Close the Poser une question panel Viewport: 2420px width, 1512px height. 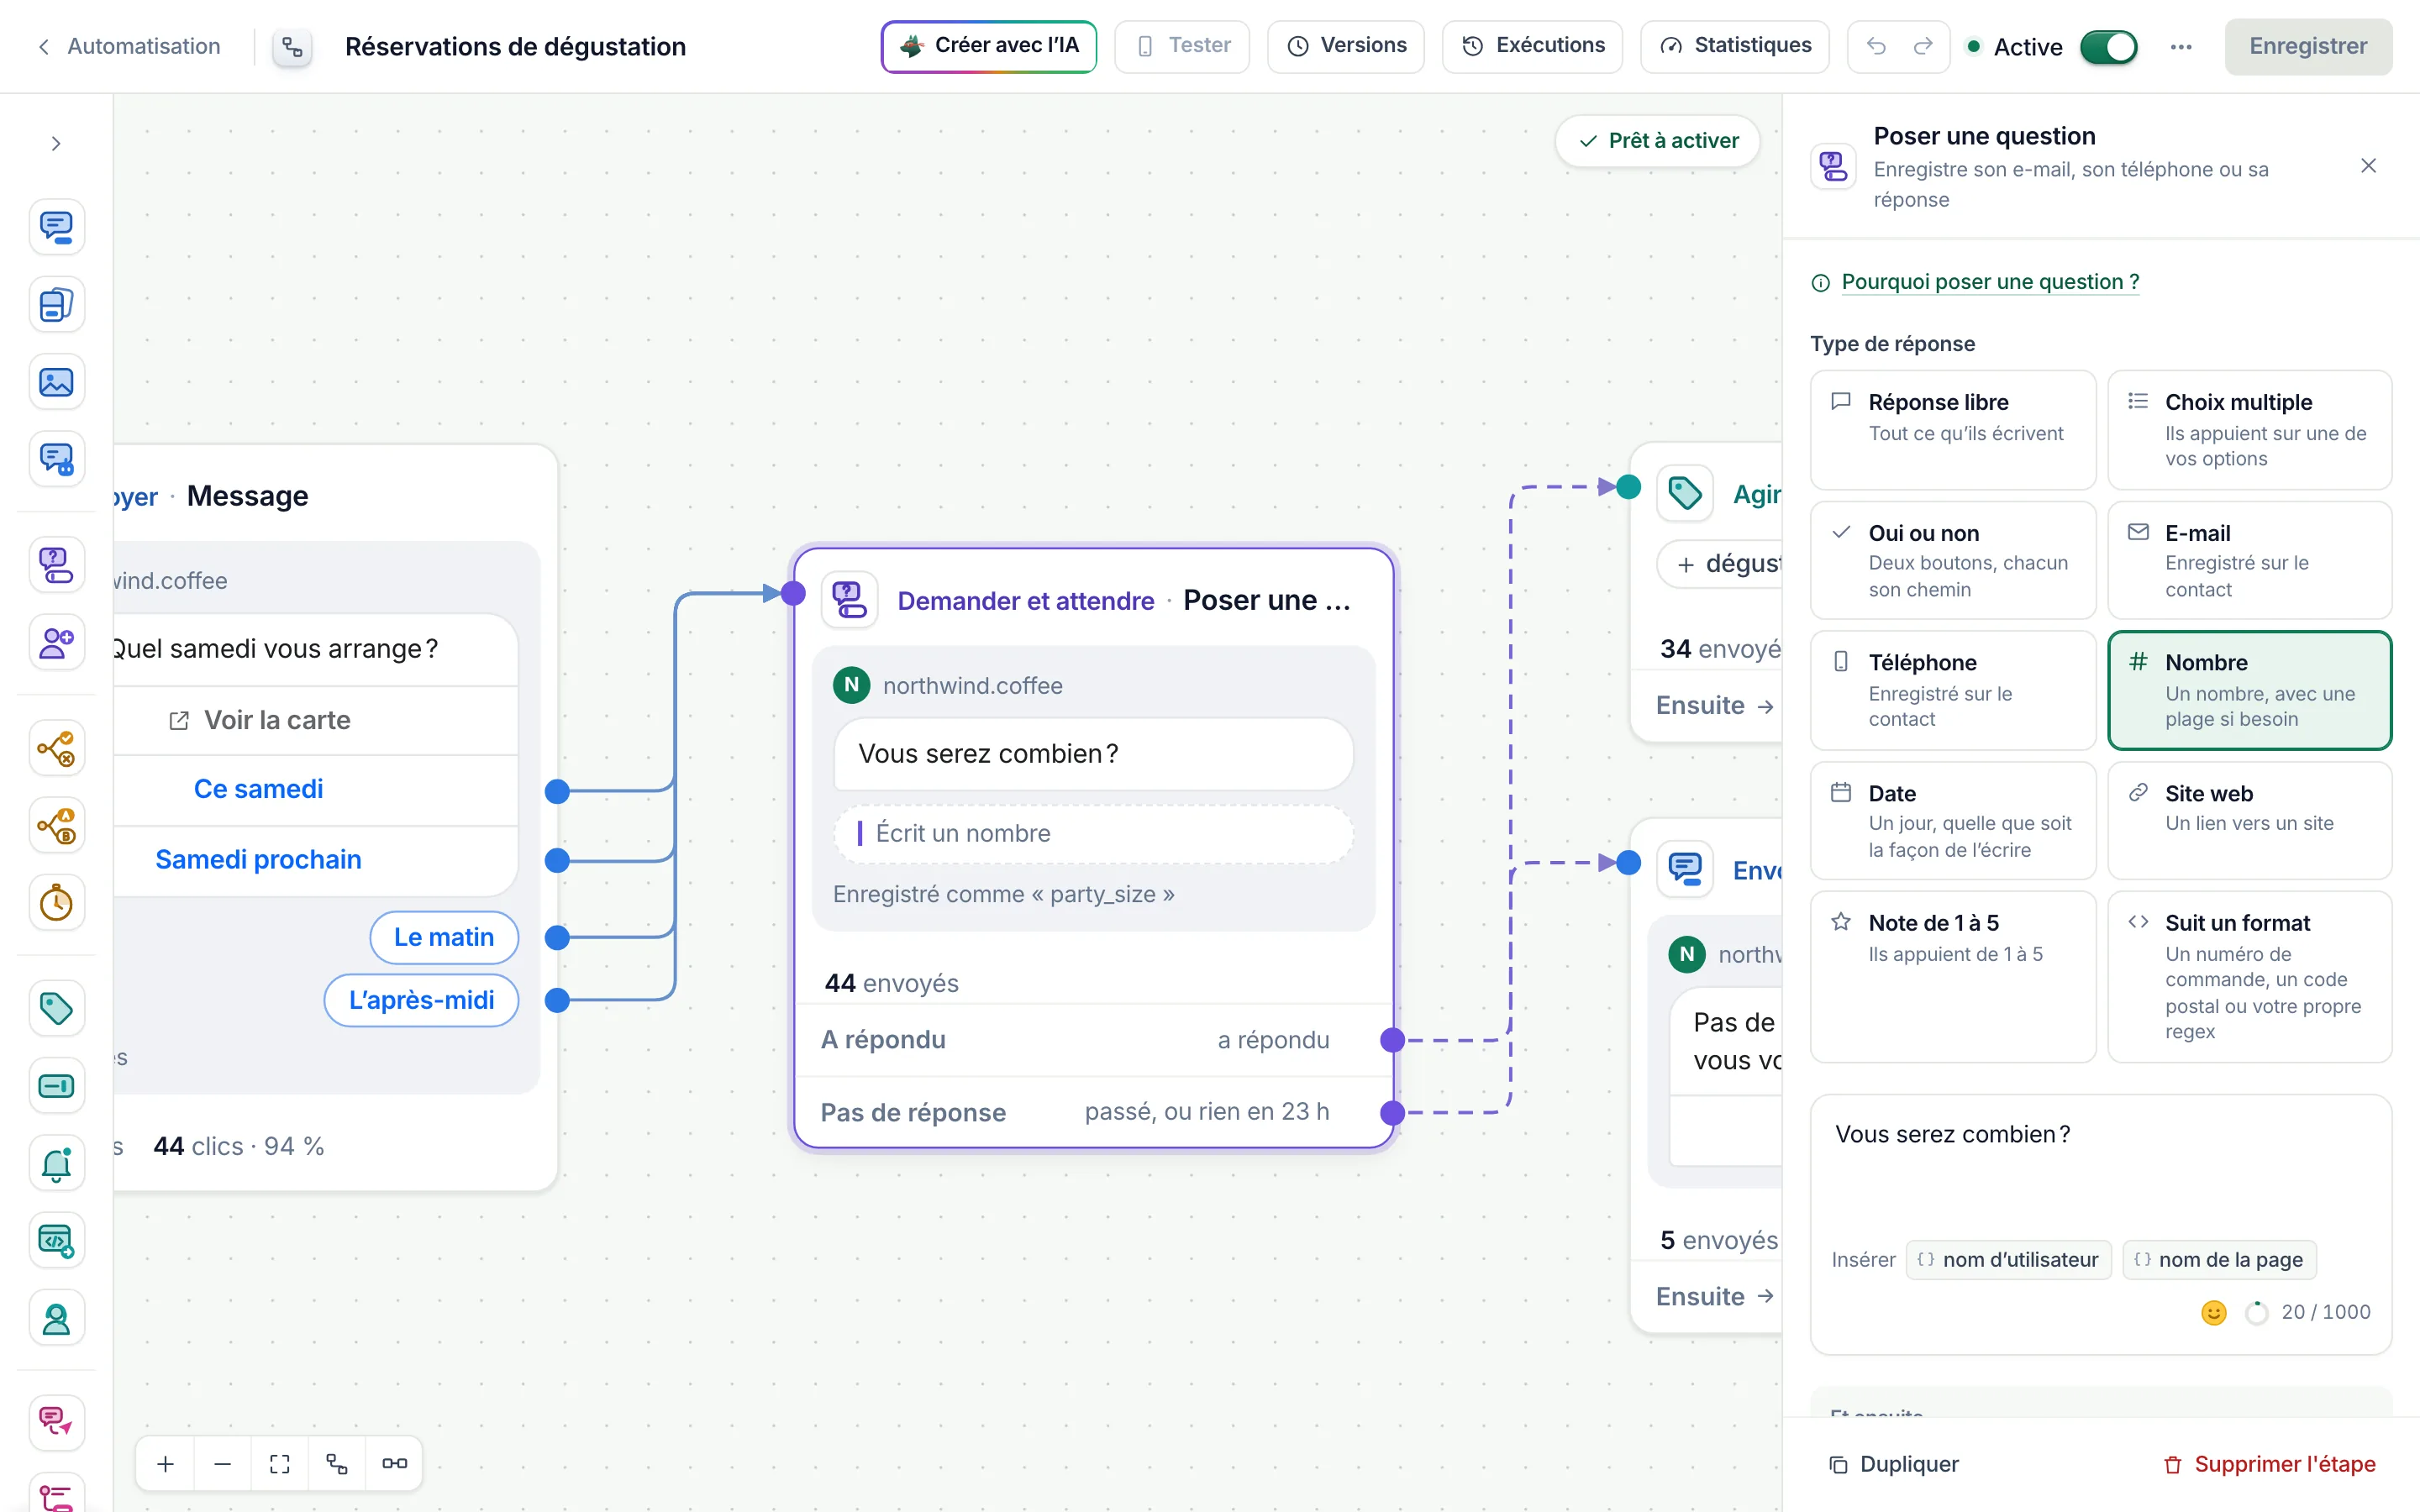[2368, 166]
